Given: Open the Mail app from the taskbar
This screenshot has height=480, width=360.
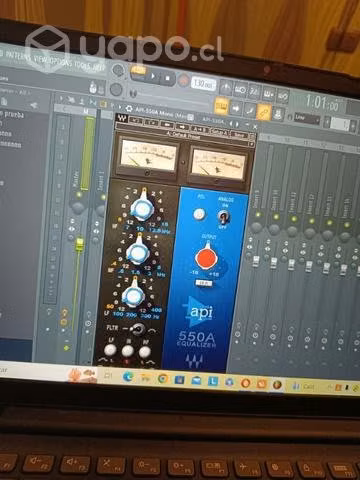Looking at the screenshot, I should pyautogui.click(x=196, y=381).
